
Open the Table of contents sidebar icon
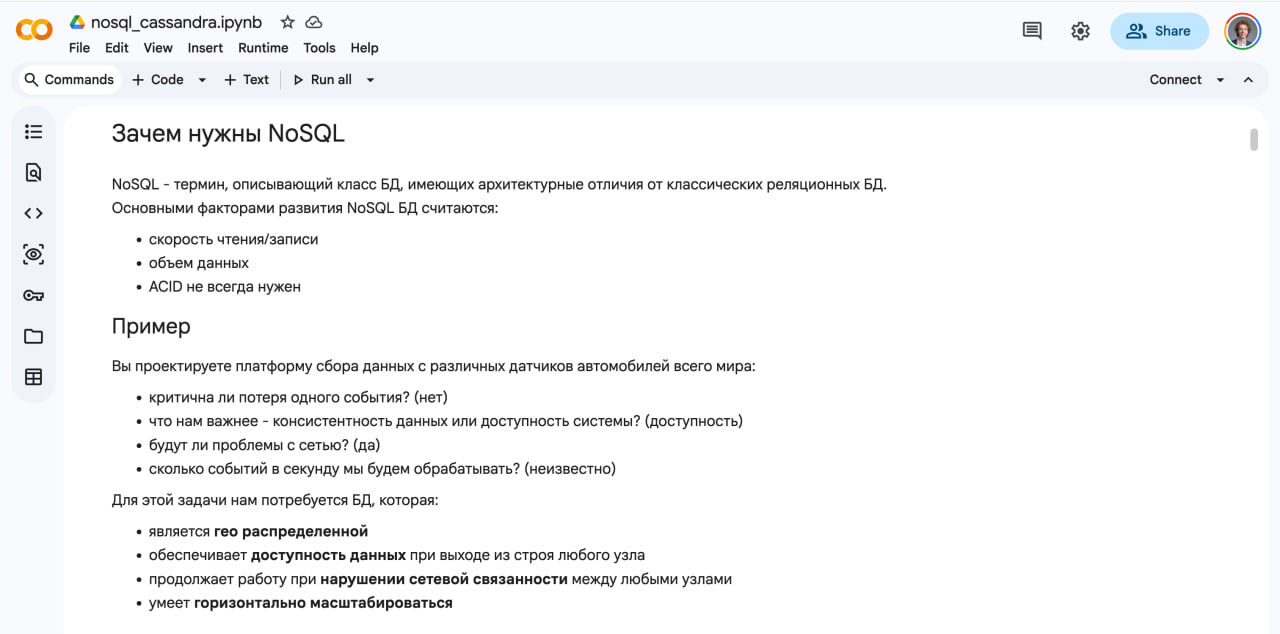point(33,131)
